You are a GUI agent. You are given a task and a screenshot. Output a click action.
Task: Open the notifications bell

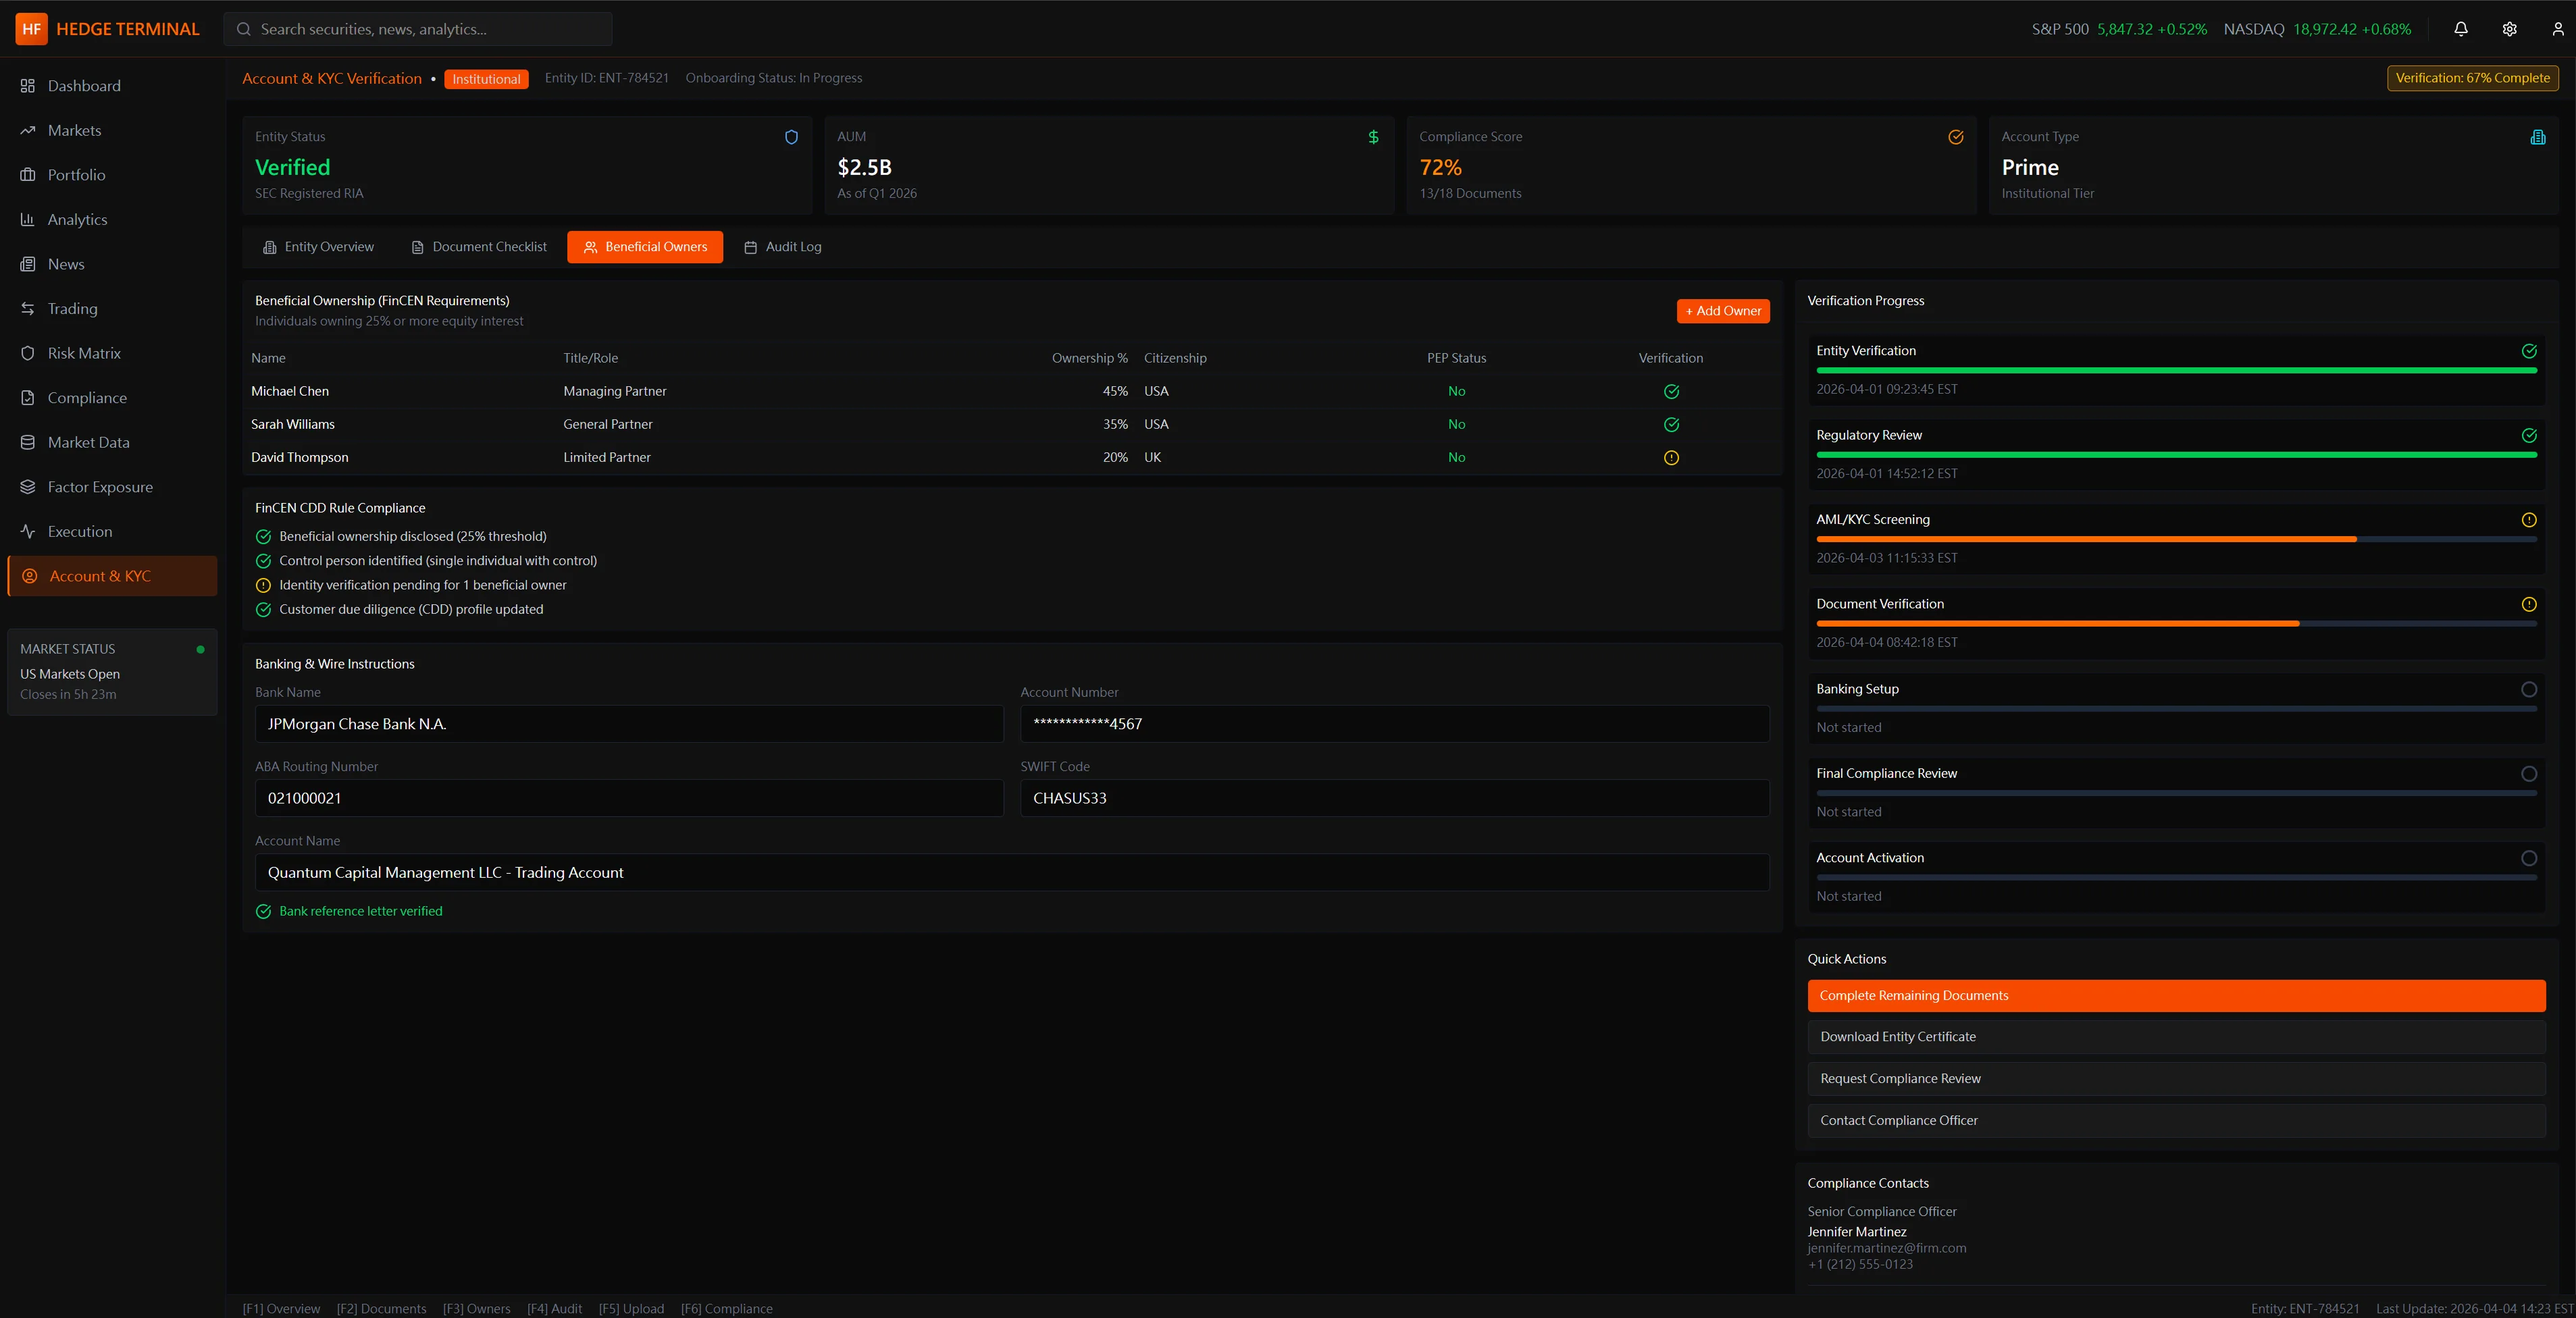click(2461, 29)
